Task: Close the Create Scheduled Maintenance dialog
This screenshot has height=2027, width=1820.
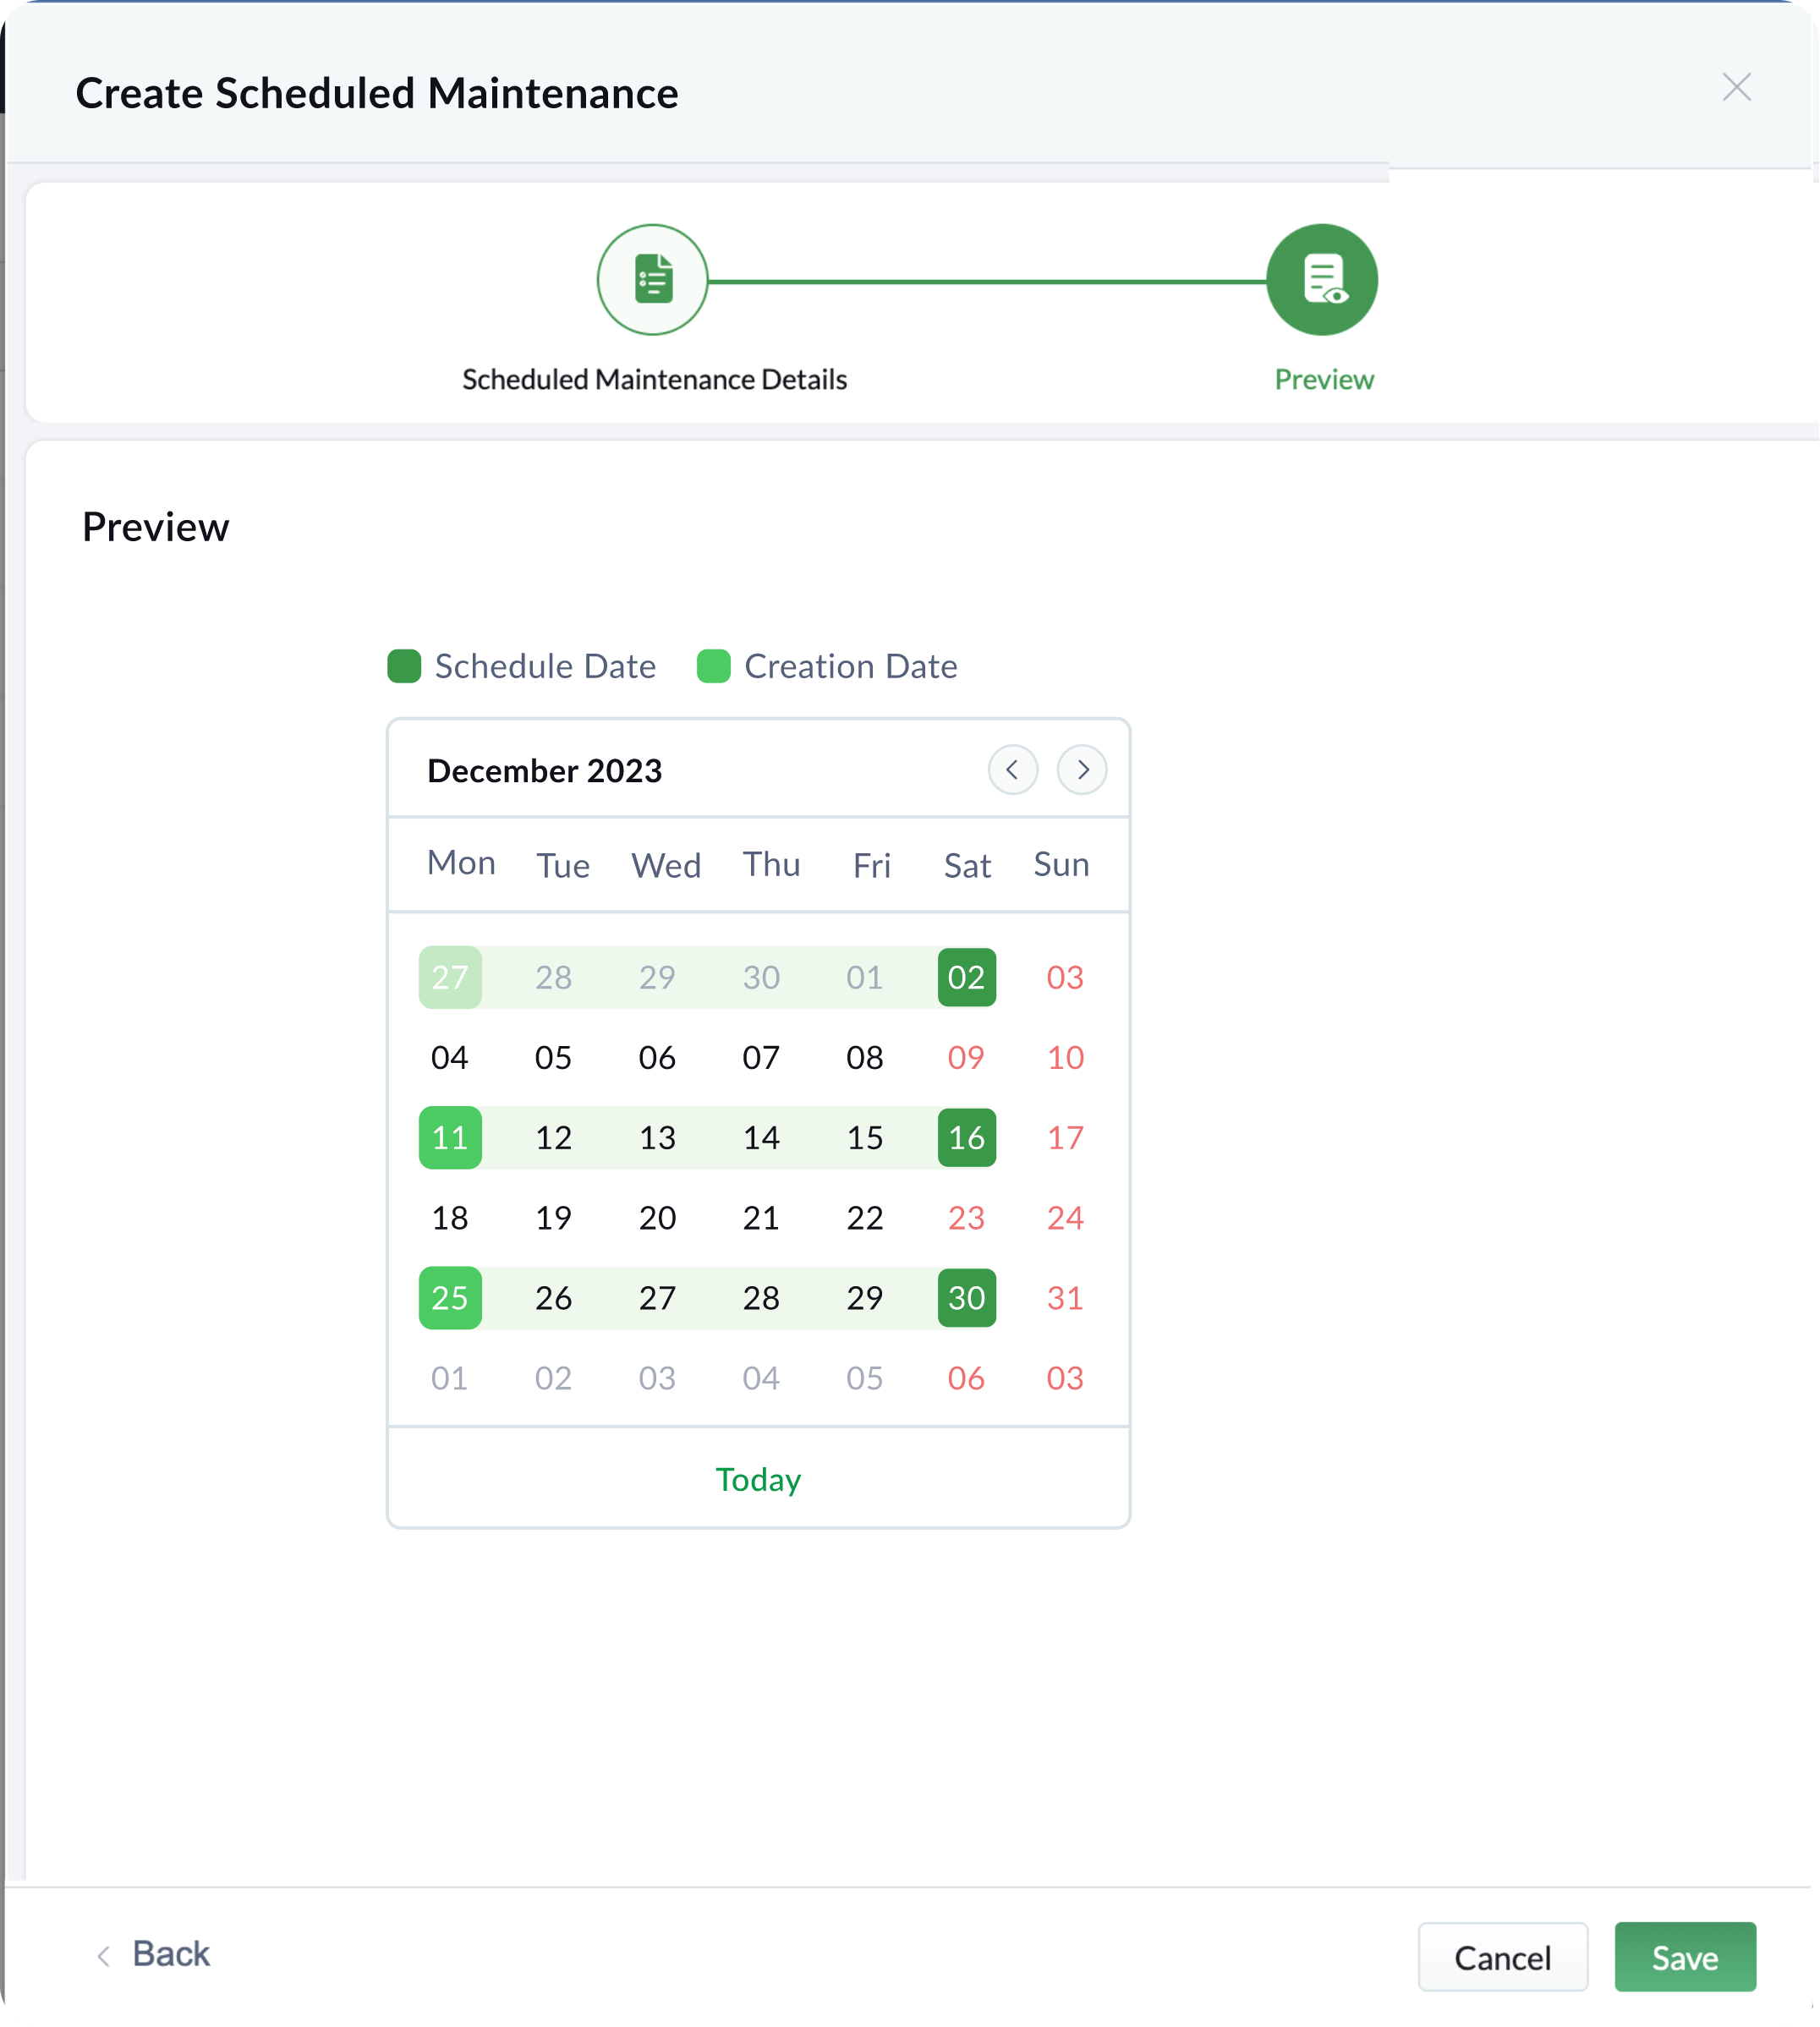Action: point(1738,88)
